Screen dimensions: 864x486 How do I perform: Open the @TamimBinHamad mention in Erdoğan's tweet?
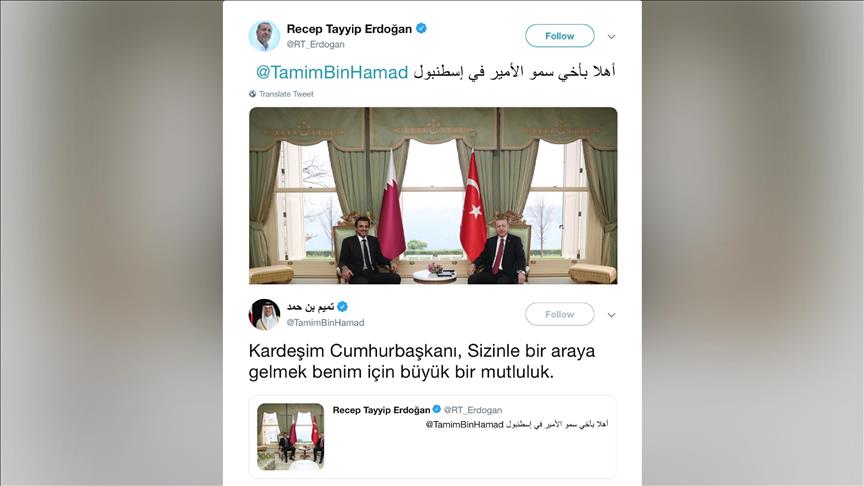pyautogui.click(x=332, y=72)
